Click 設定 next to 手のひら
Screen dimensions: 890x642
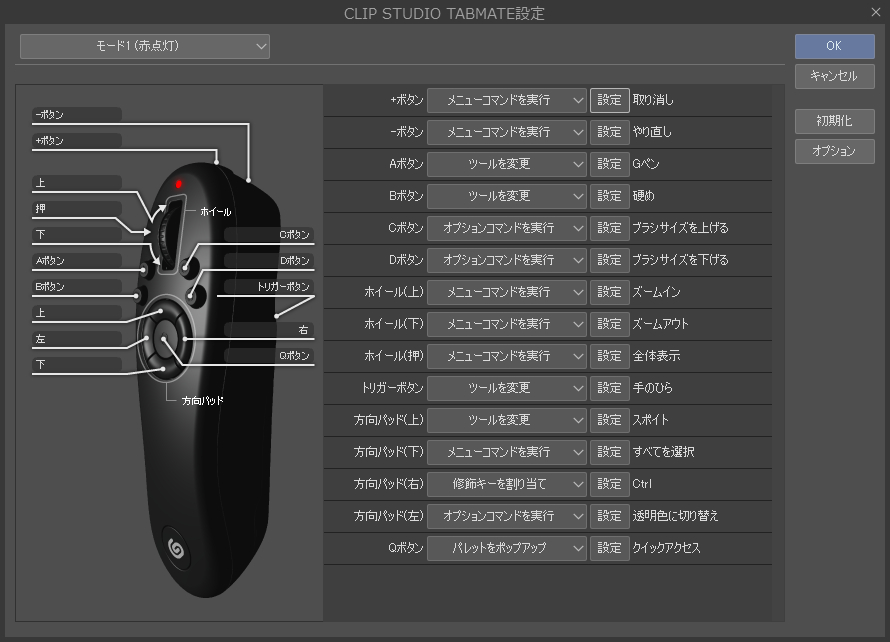point(610,388)
